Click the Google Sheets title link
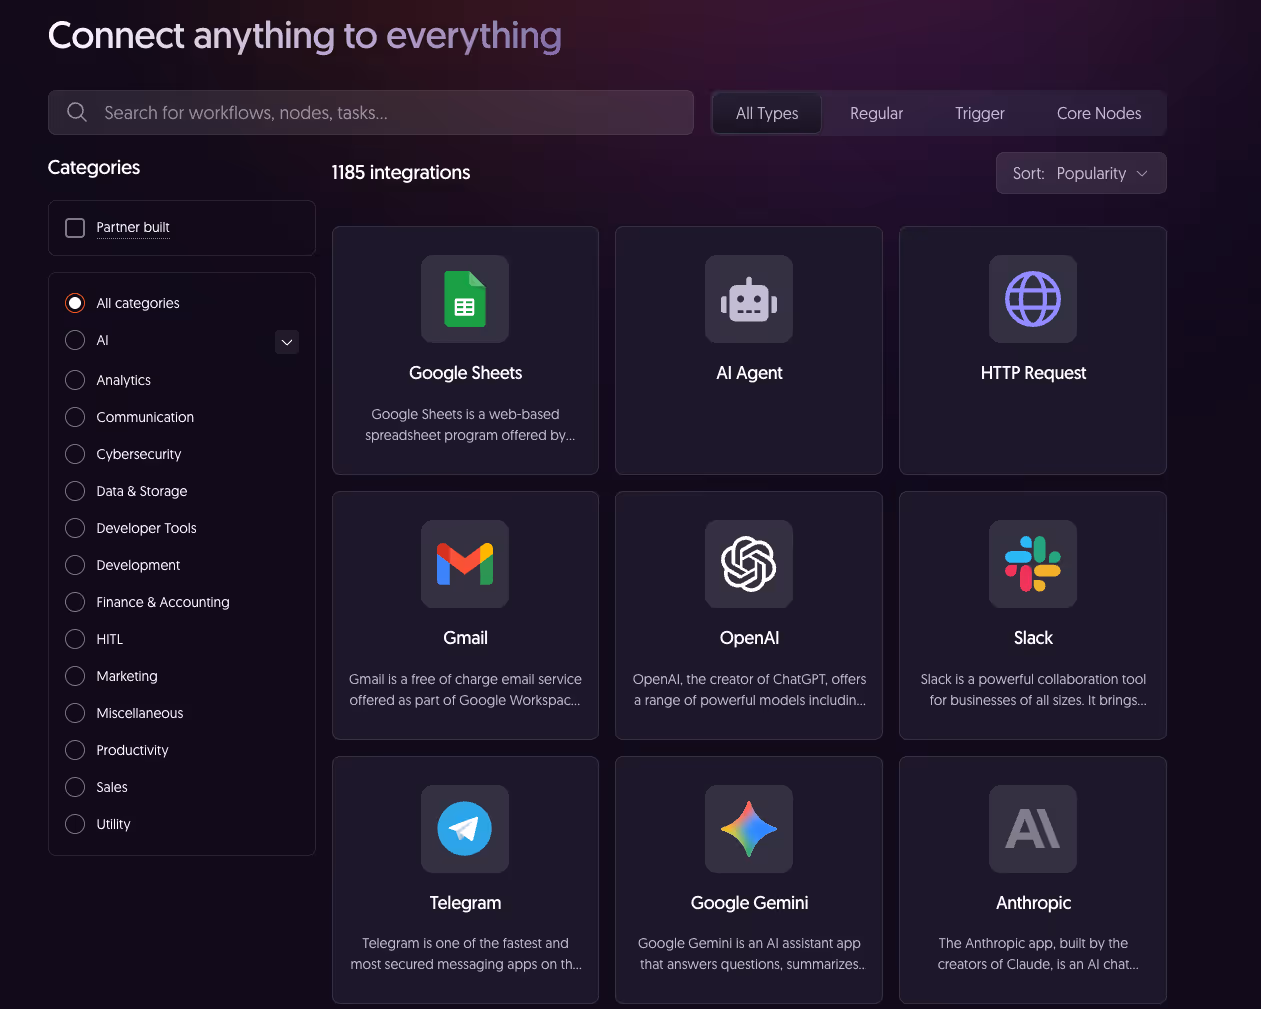 click(465, 373)
